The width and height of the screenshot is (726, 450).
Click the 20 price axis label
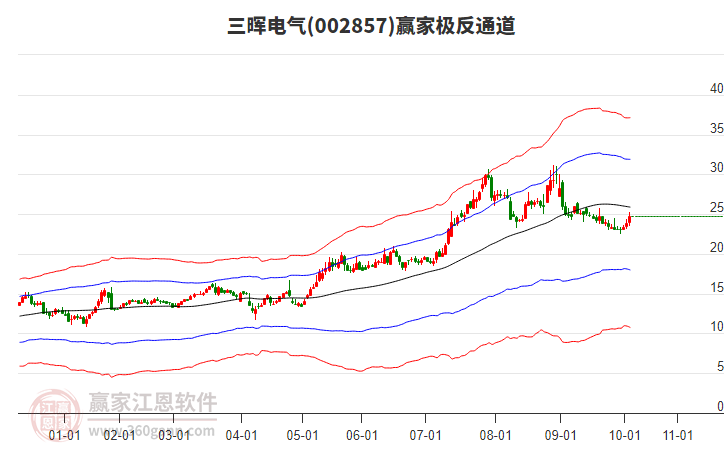pos(716,247)
